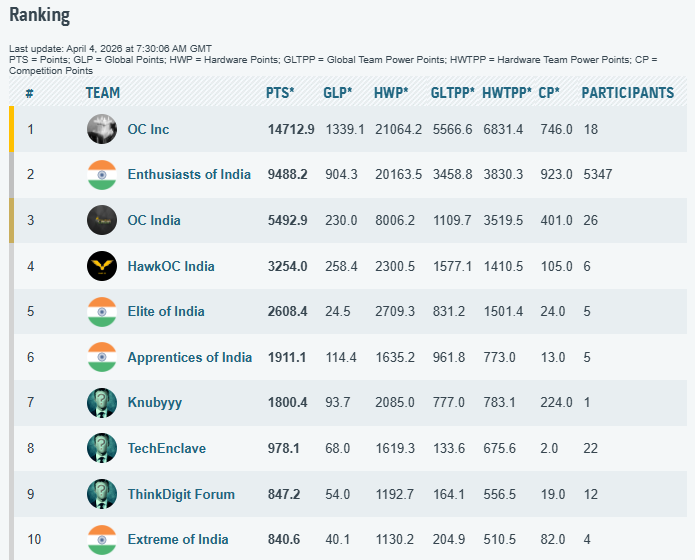695x560 pixels.
Task: Select the 3254.0 points value
Action: pyautogui.click(x=288, y=266)
